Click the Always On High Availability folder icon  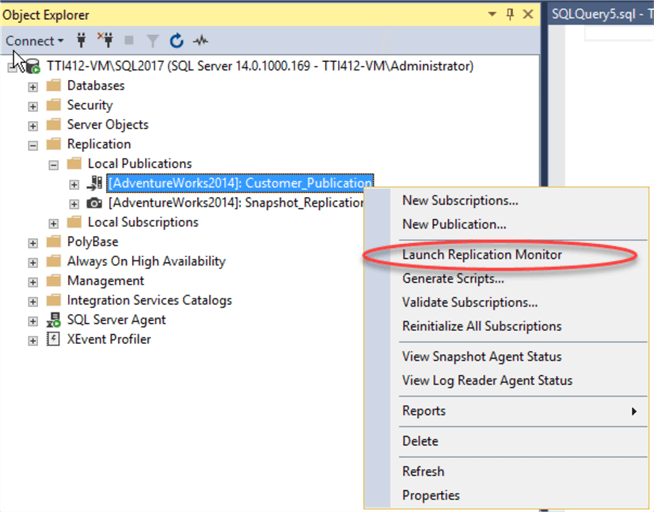53,261
